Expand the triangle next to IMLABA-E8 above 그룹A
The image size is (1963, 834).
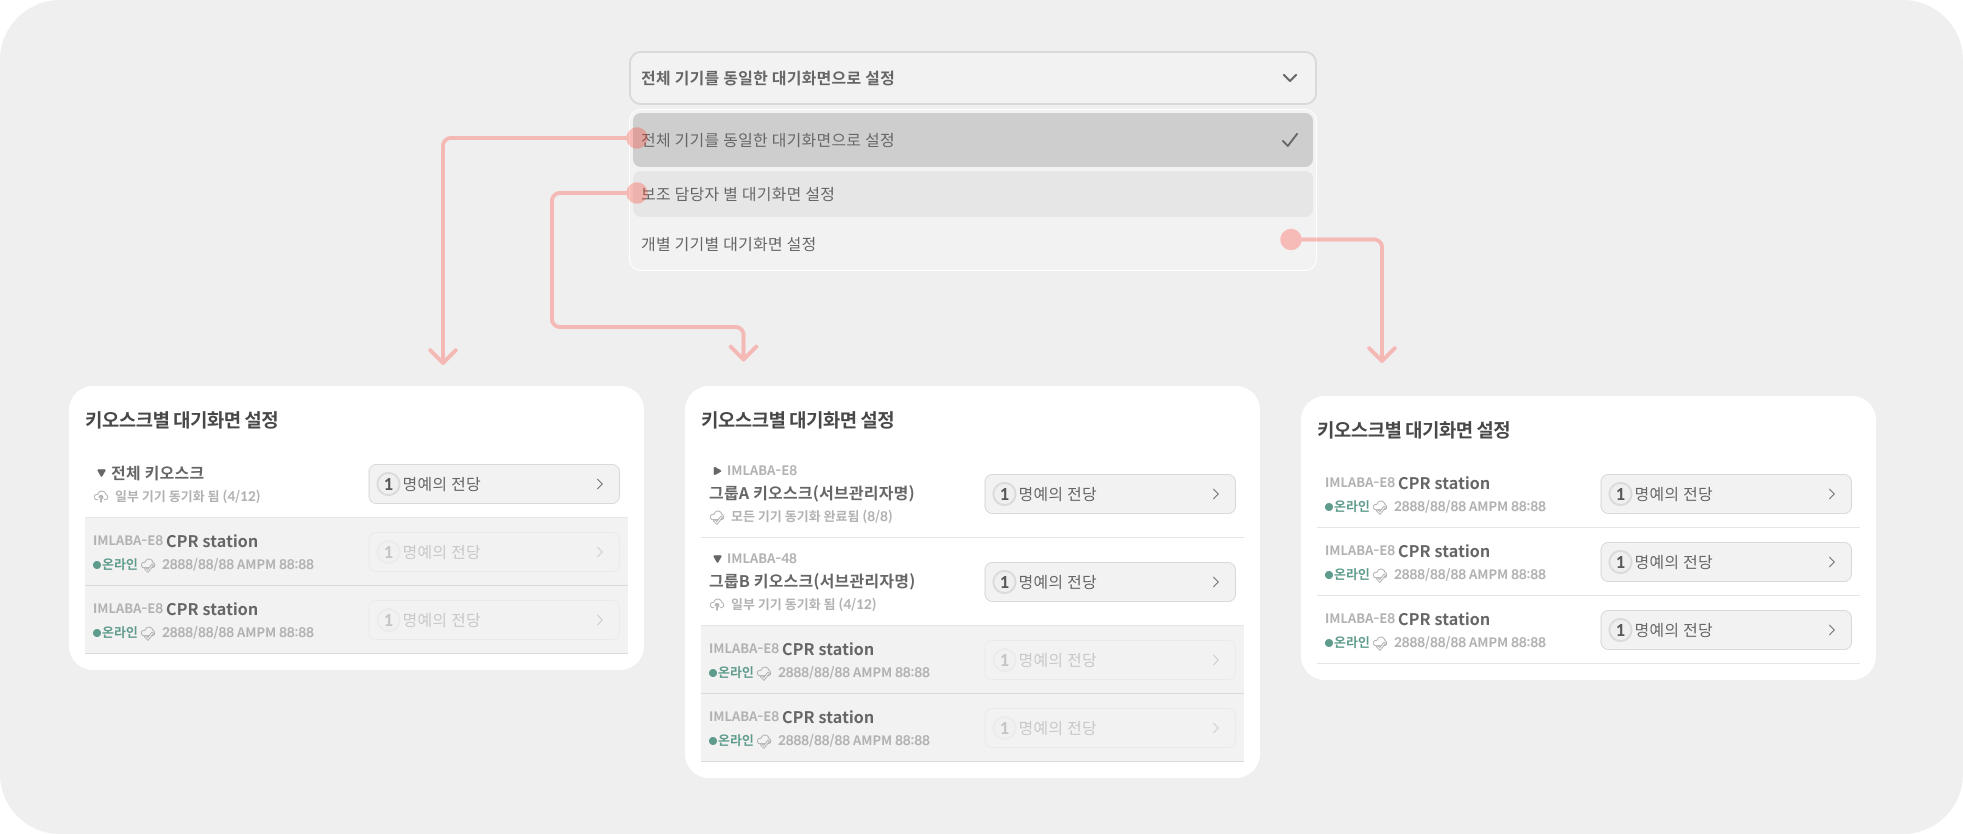[x=717, y=471]
